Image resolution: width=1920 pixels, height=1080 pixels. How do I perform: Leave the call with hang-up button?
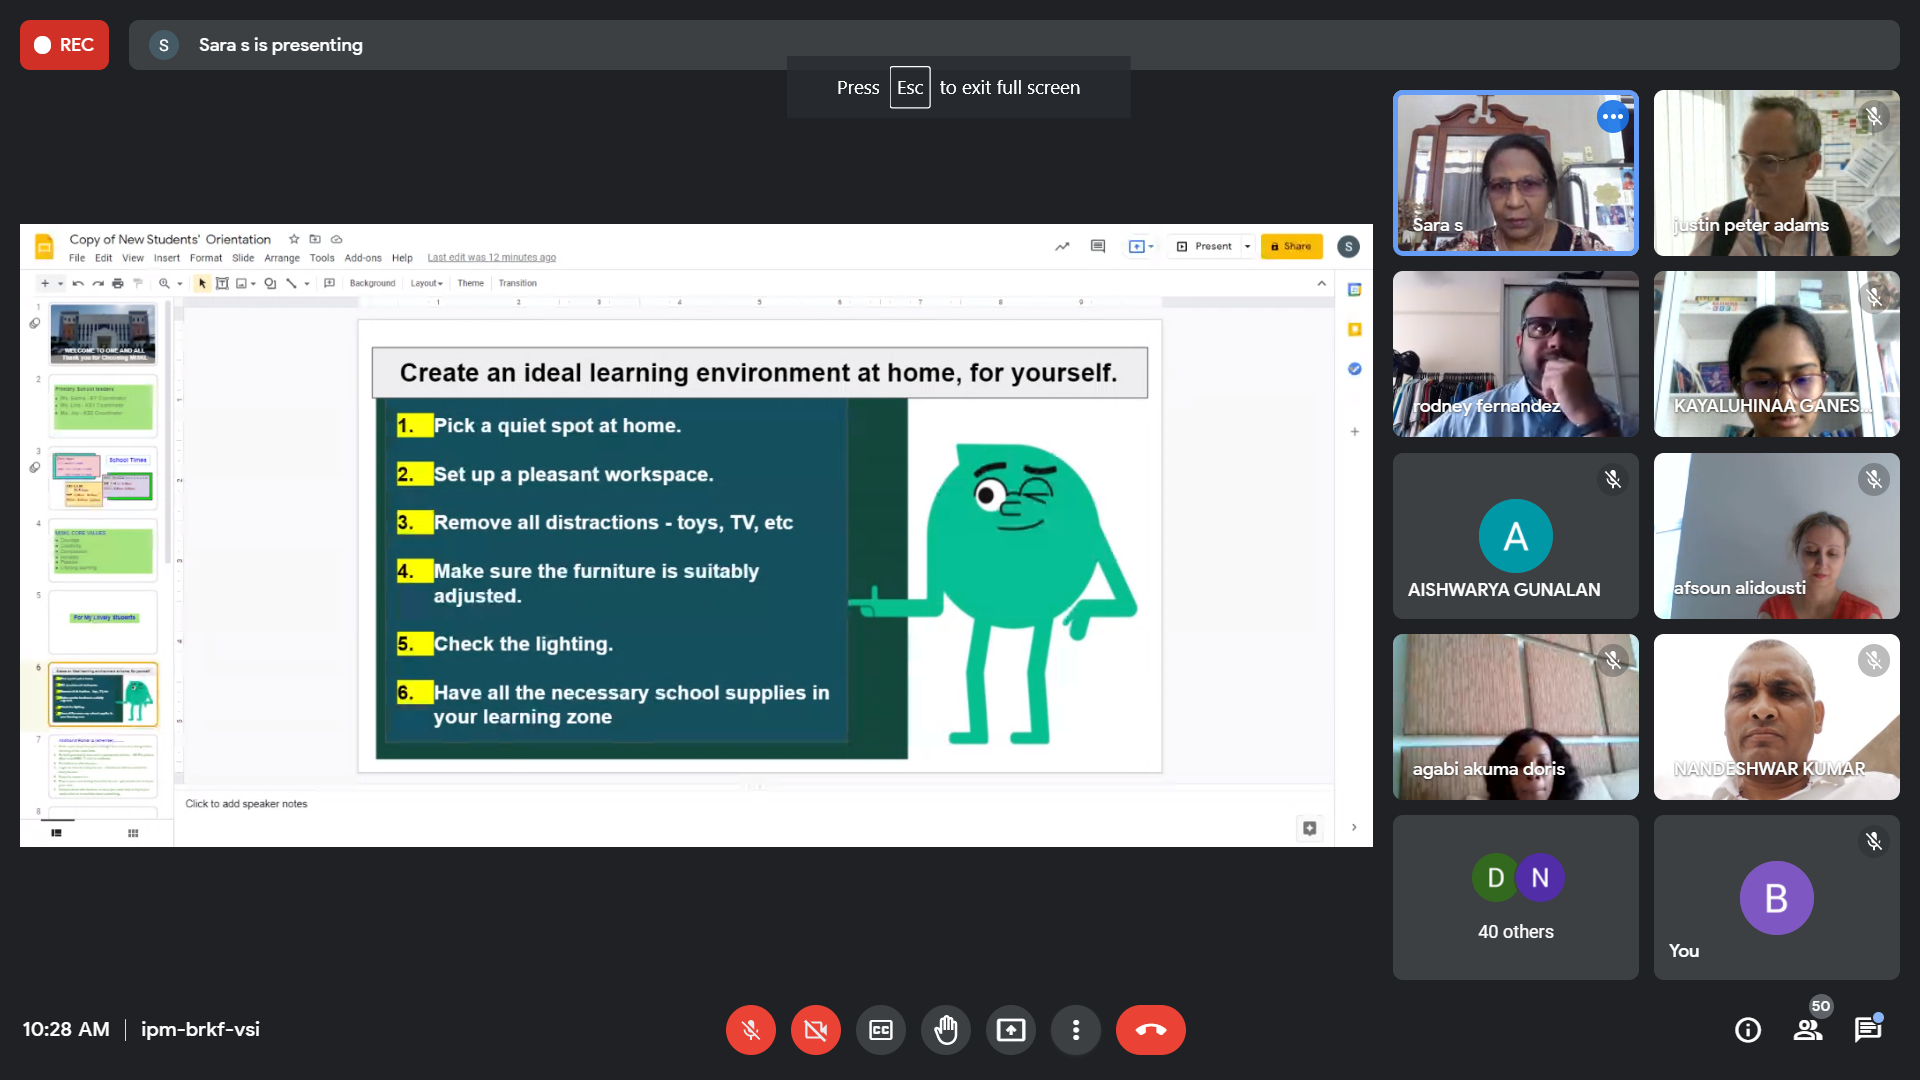click(x=1150, y=1030)
